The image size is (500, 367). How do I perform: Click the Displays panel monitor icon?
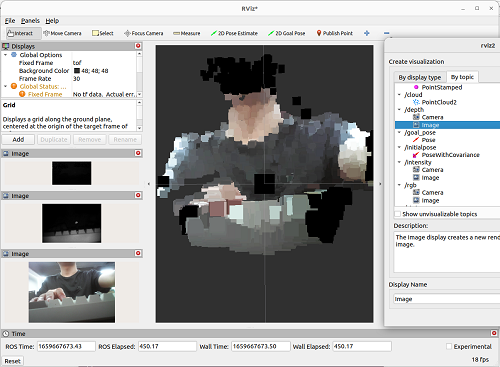click(6, 46)
